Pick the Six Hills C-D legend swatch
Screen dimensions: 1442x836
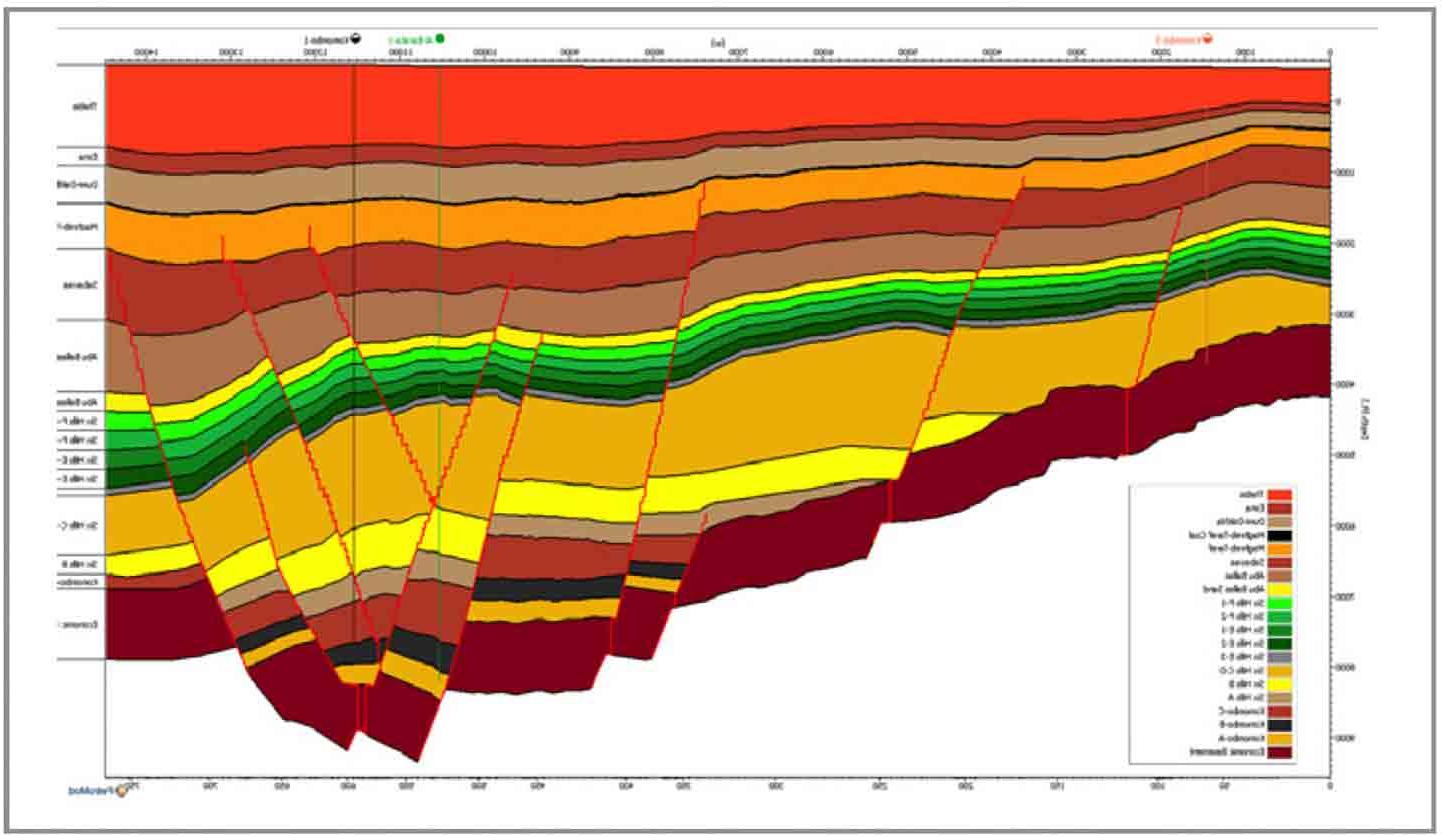(1279, 670)
